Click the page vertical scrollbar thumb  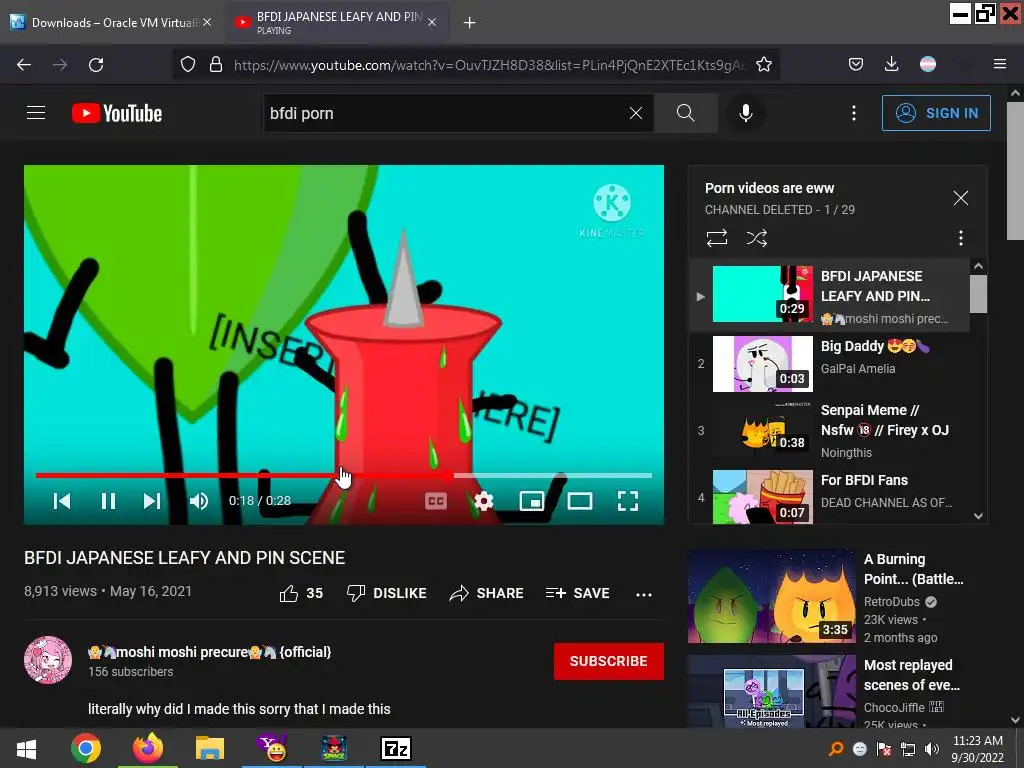tap(1015, 170)
